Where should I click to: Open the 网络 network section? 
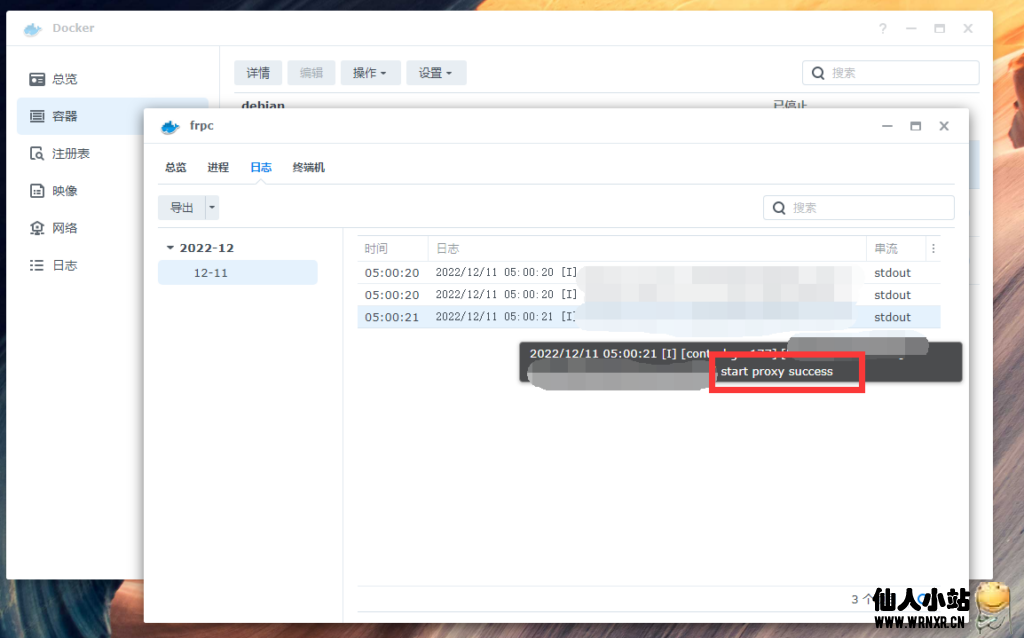(x=64, y=228)
